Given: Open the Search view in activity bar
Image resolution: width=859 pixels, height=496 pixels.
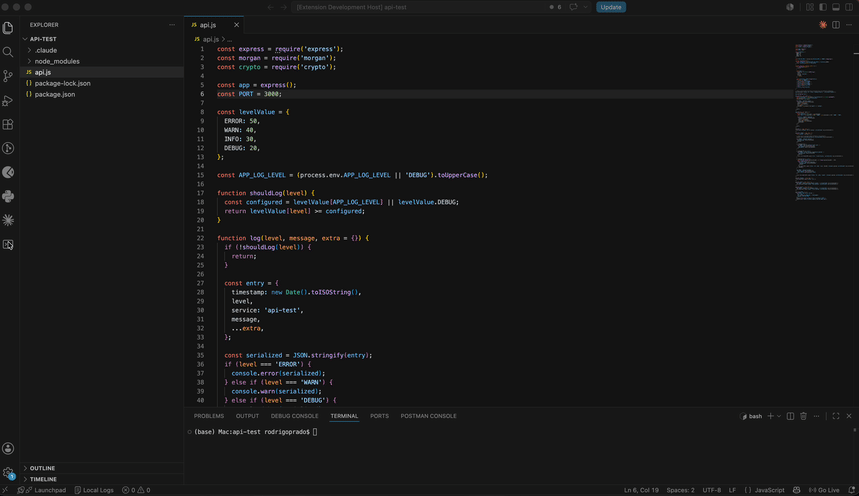Looking at the screenshot, I should pyautogui.click(x=8, y=52).
